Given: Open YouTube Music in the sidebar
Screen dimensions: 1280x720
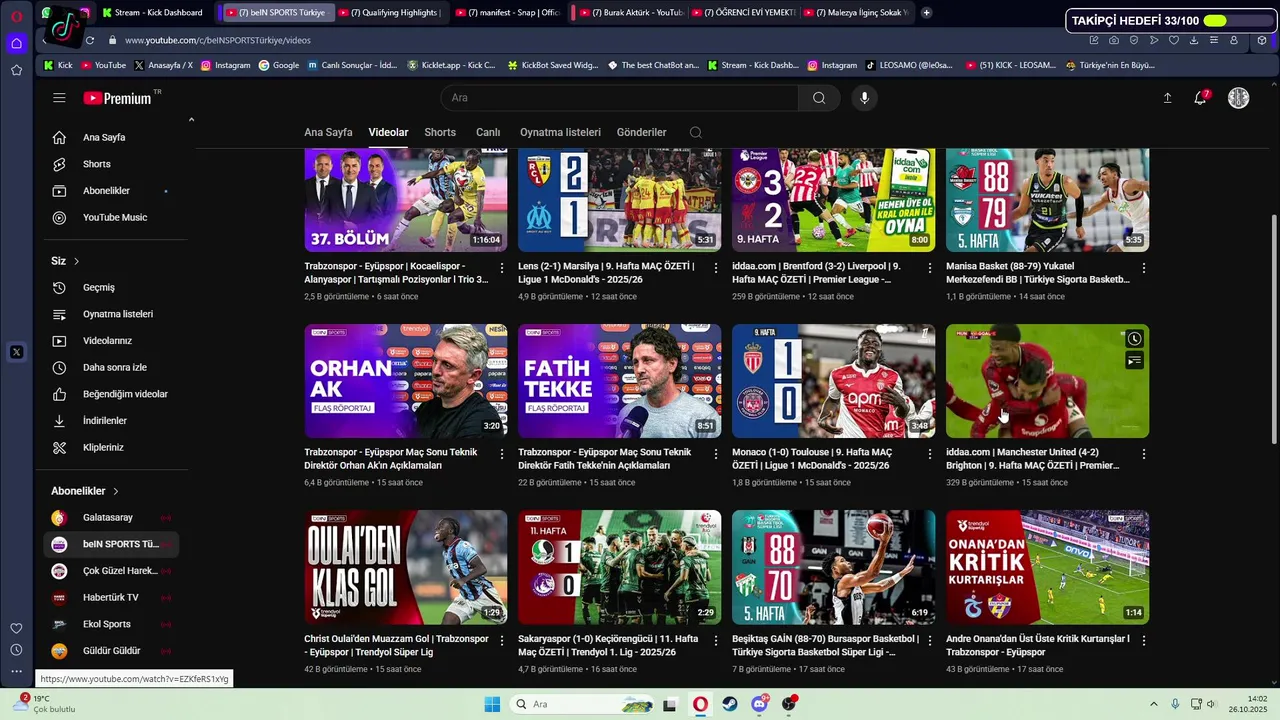Looking at the screenshot, I should [115, 217].
